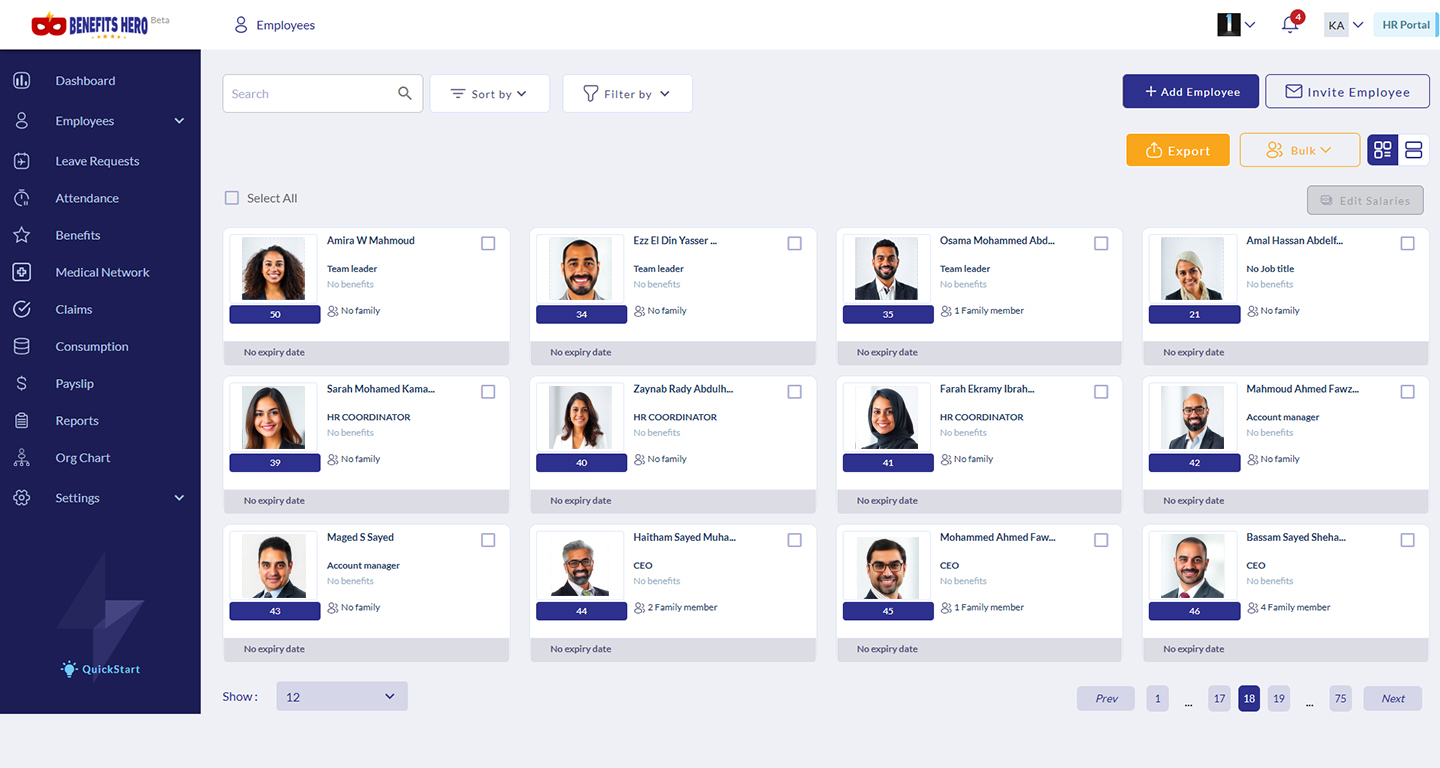Image resolution: width=1440 pixels, height=768 pixels.
Task: Click the Add Employee button
Action: (1192, 92)
